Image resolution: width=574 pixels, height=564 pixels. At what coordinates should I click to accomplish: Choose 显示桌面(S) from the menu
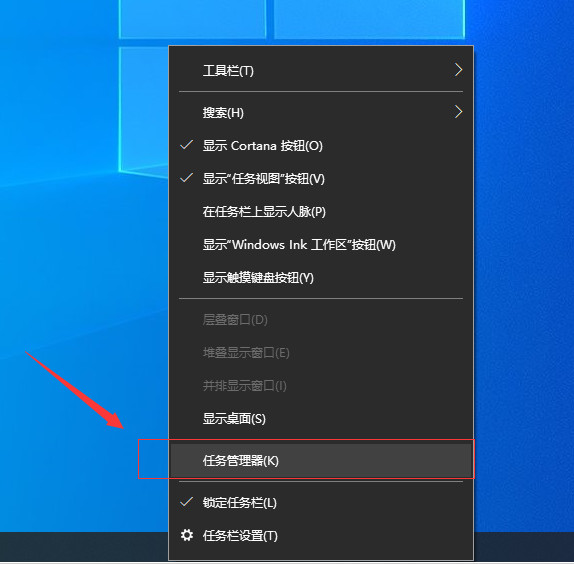321,418
